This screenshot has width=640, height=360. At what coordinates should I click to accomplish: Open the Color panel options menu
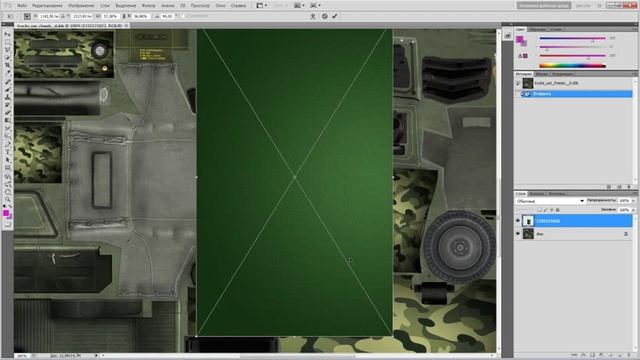coord(634,29)
